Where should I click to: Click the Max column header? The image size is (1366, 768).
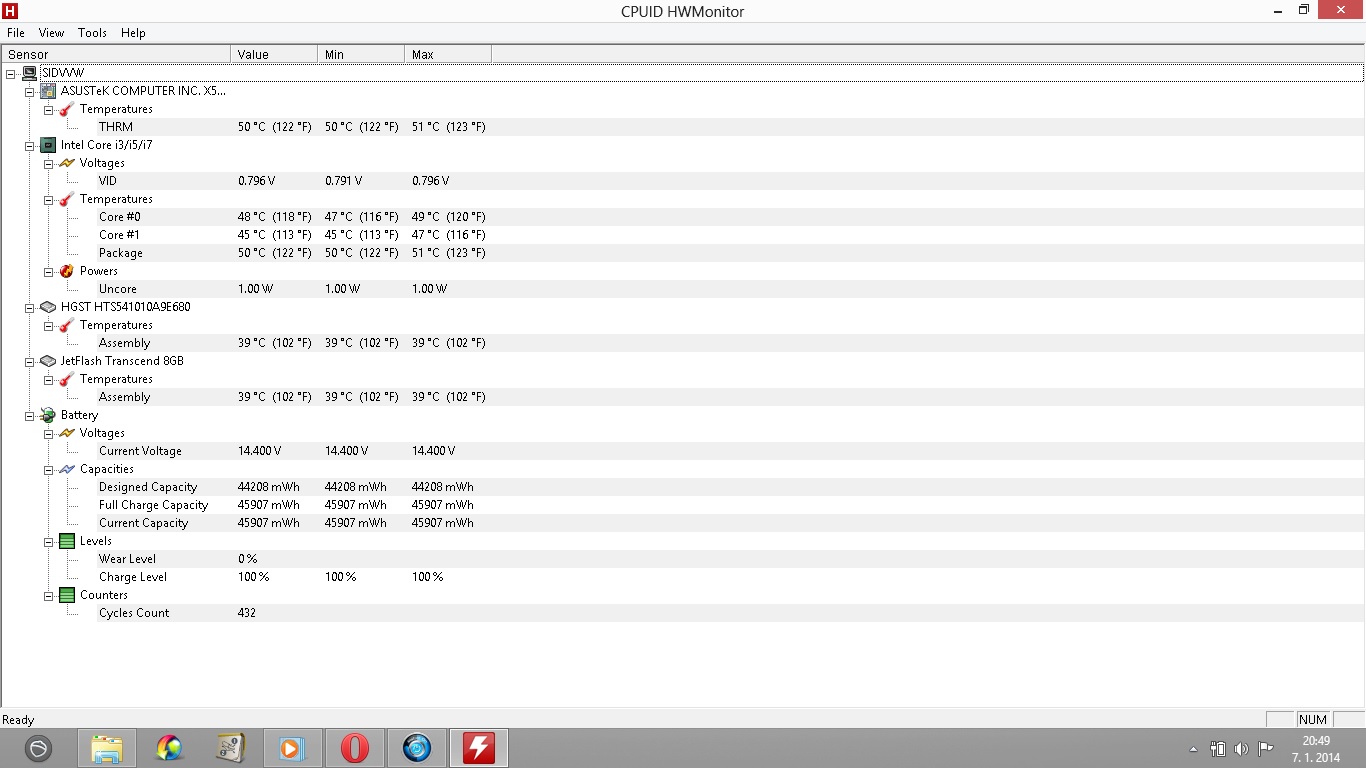448,54
